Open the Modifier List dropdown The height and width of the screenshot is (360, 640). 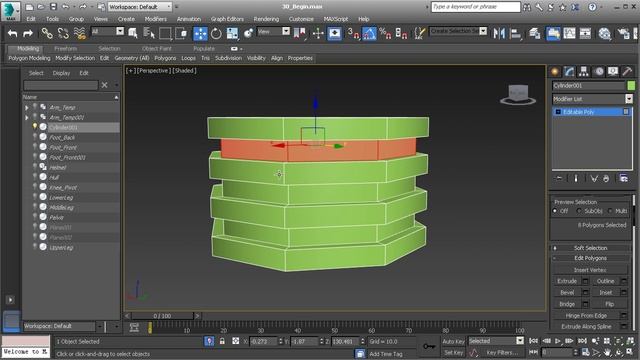pyautogui.click(x=592, y=99)
